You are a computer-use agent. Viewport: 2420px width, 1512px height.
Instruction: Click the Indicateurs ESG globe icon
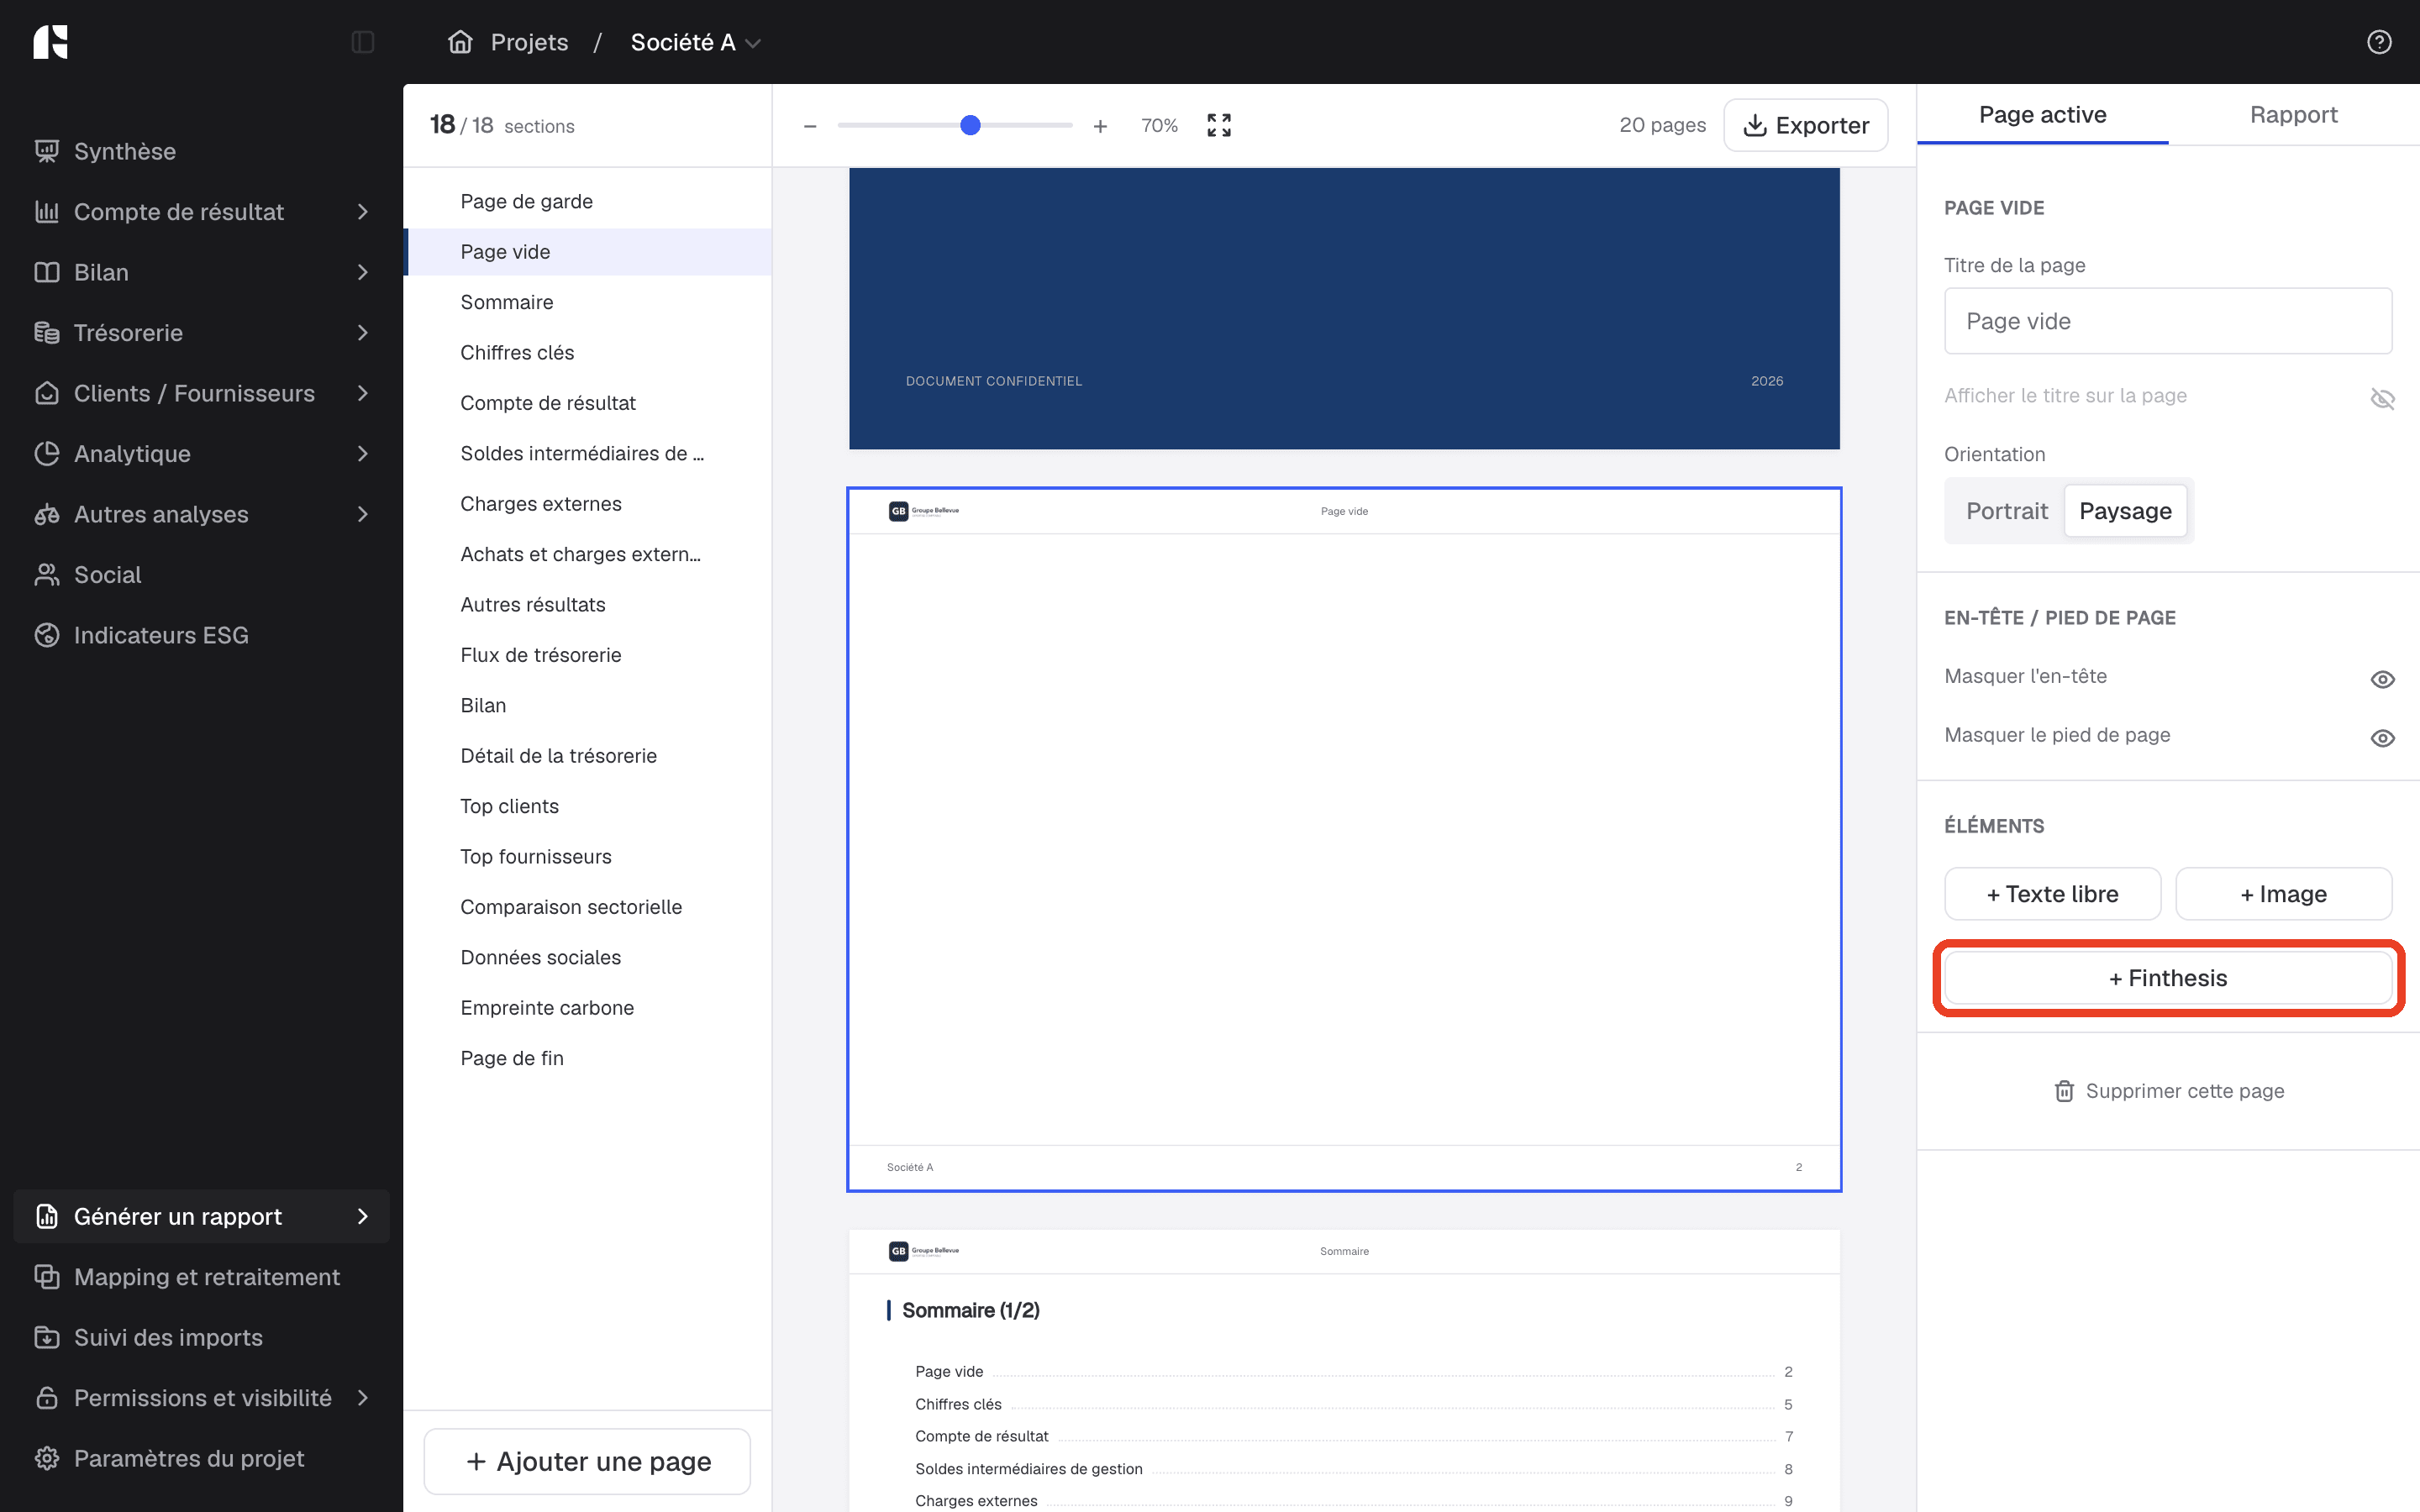[46, 635]
